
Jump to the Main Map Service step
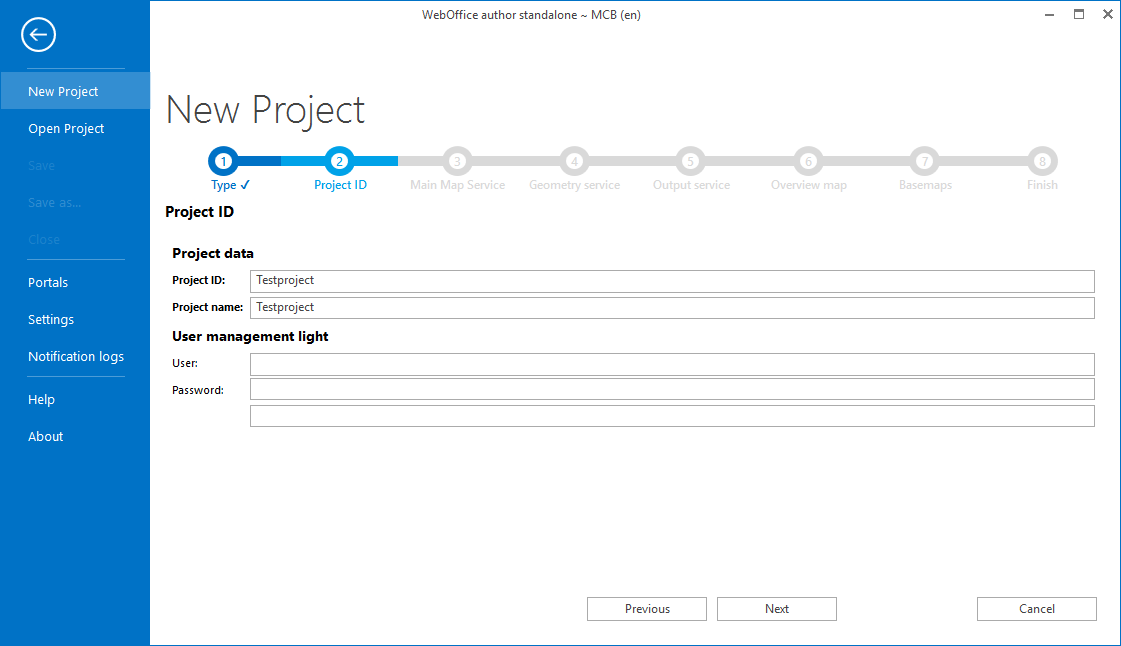[457, 161]
